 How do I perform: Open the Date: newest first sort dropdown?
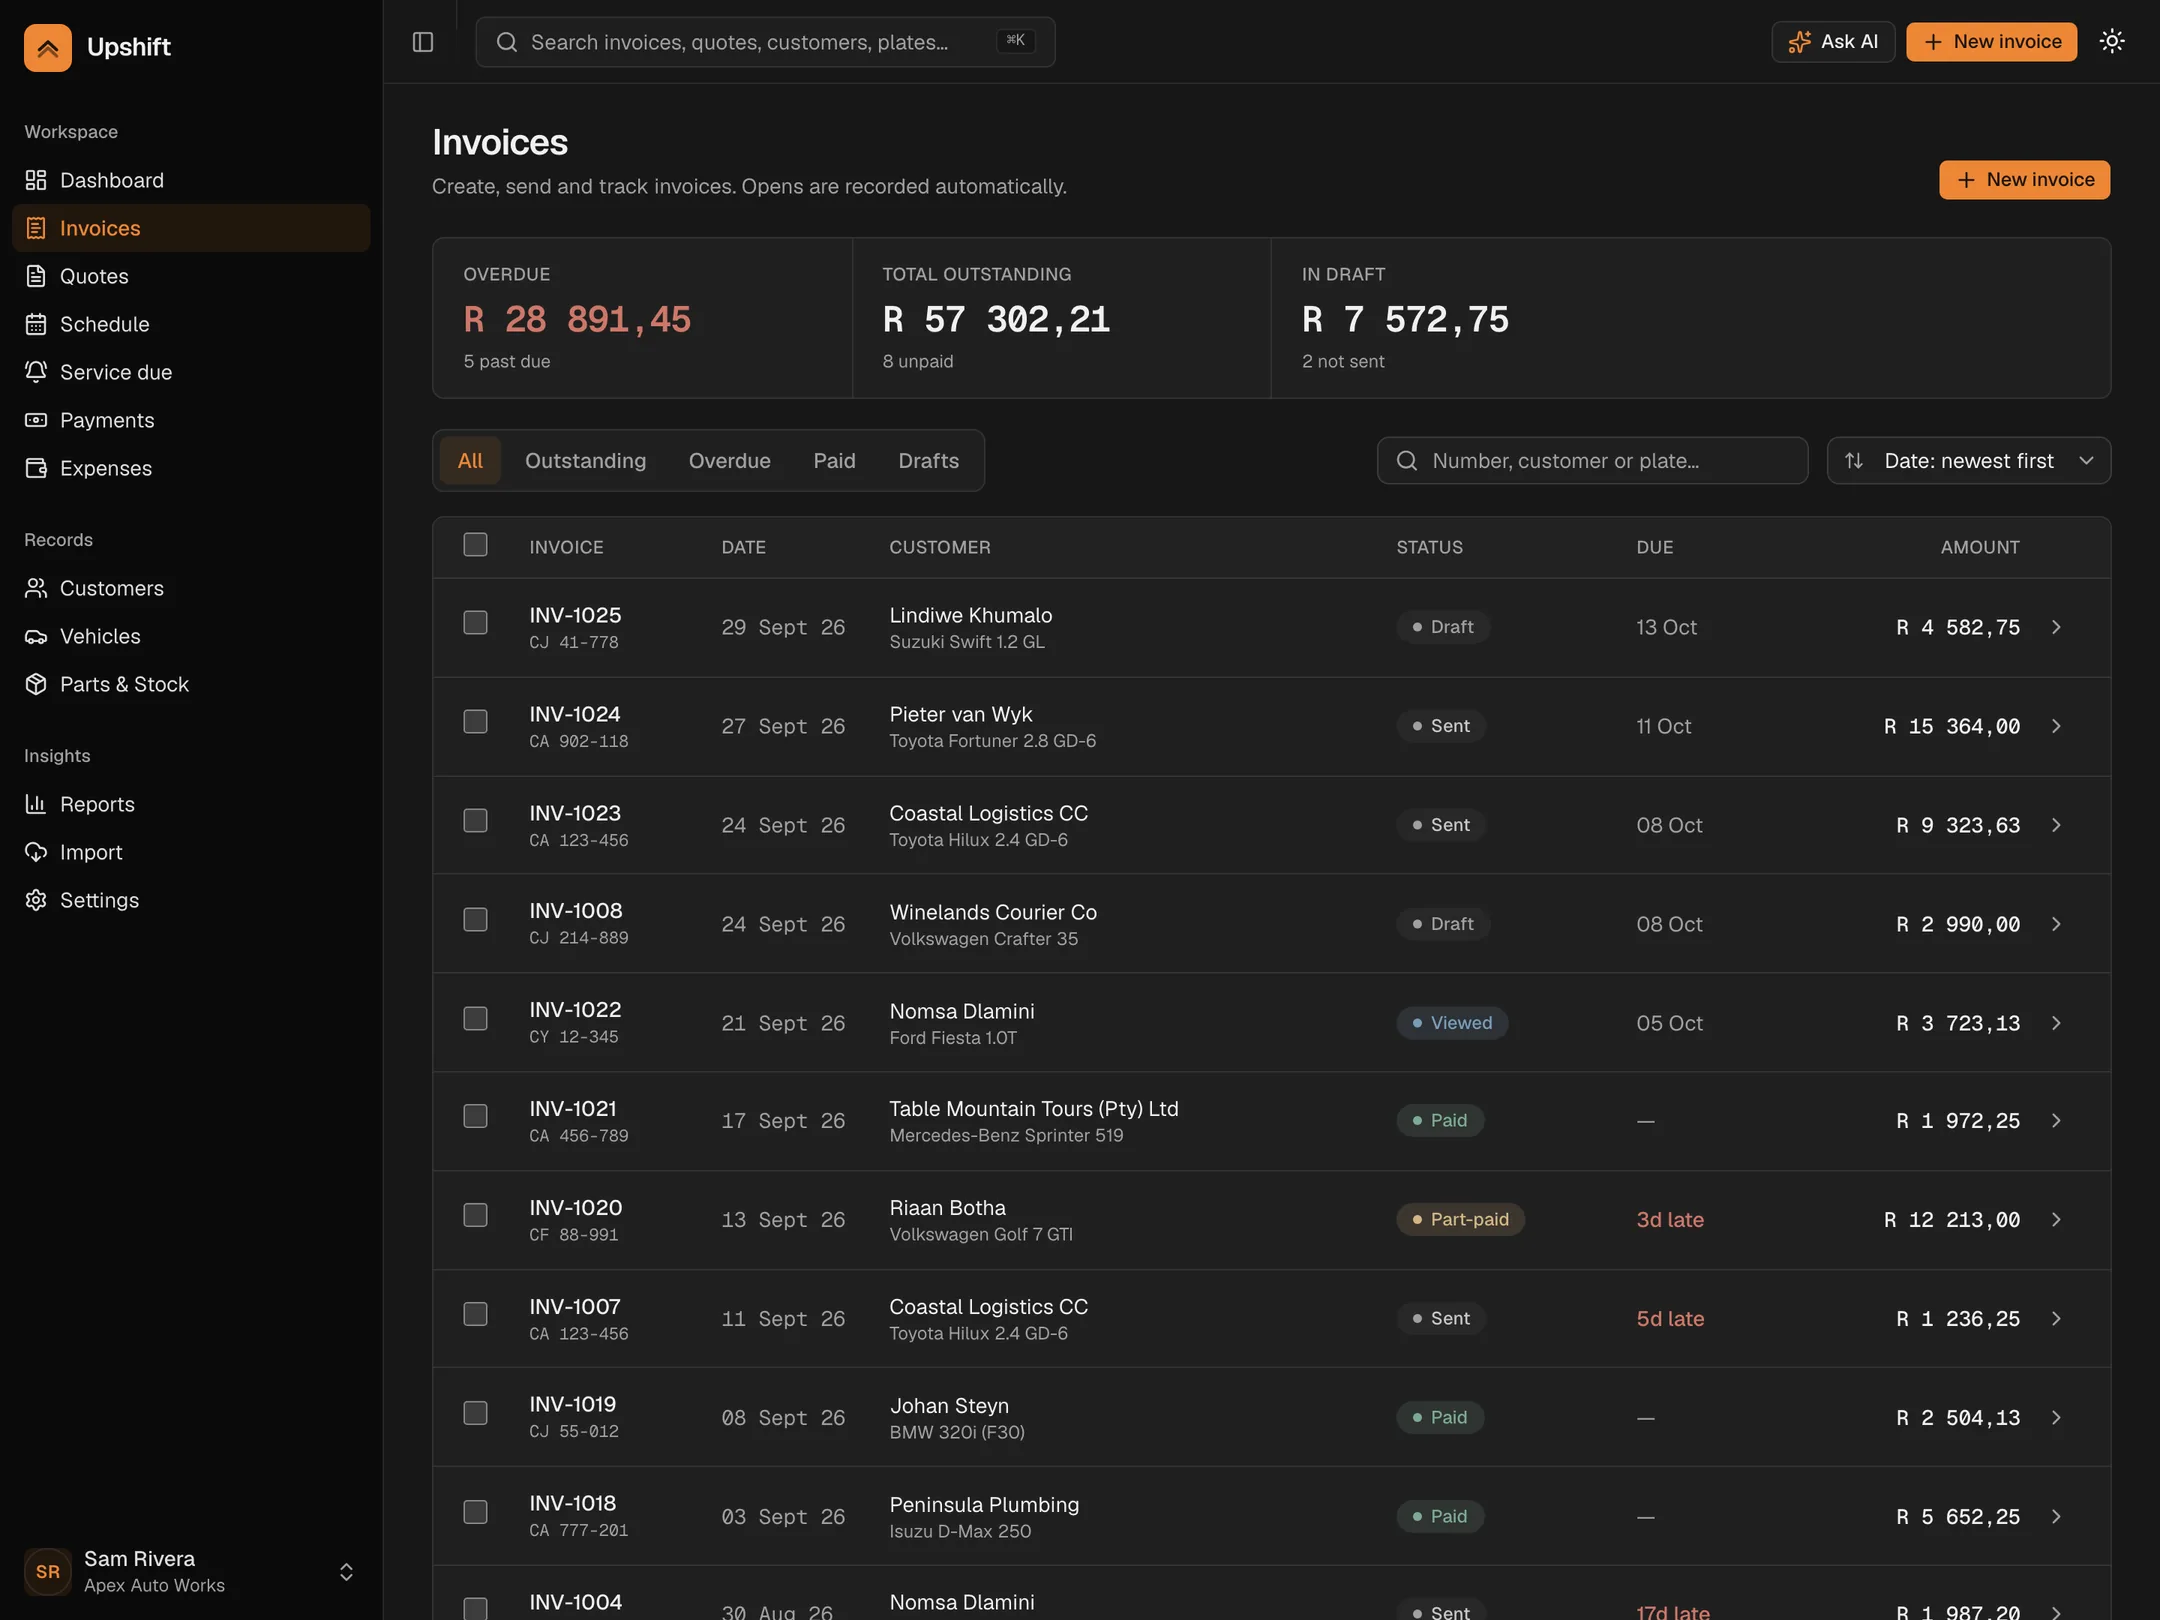click(1968, 460)
